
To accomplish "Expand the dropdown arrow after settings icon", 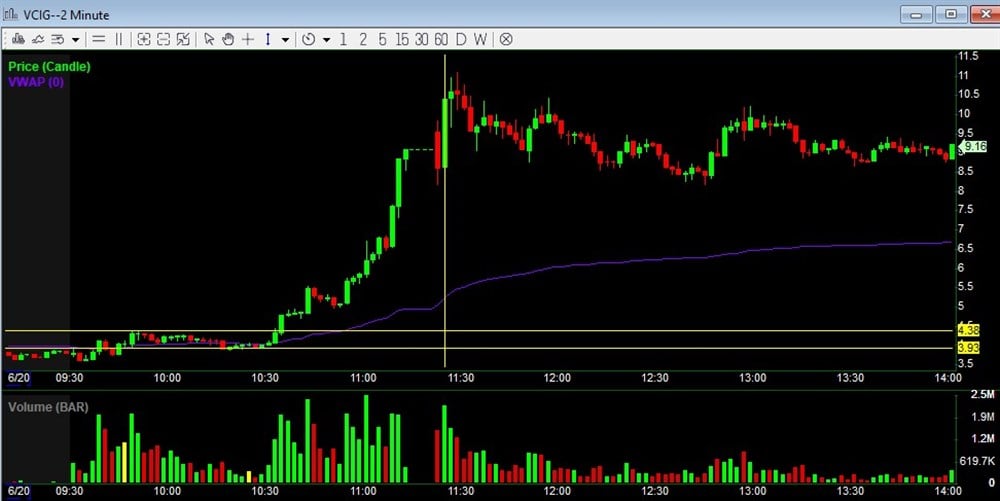I will (75, 40).
